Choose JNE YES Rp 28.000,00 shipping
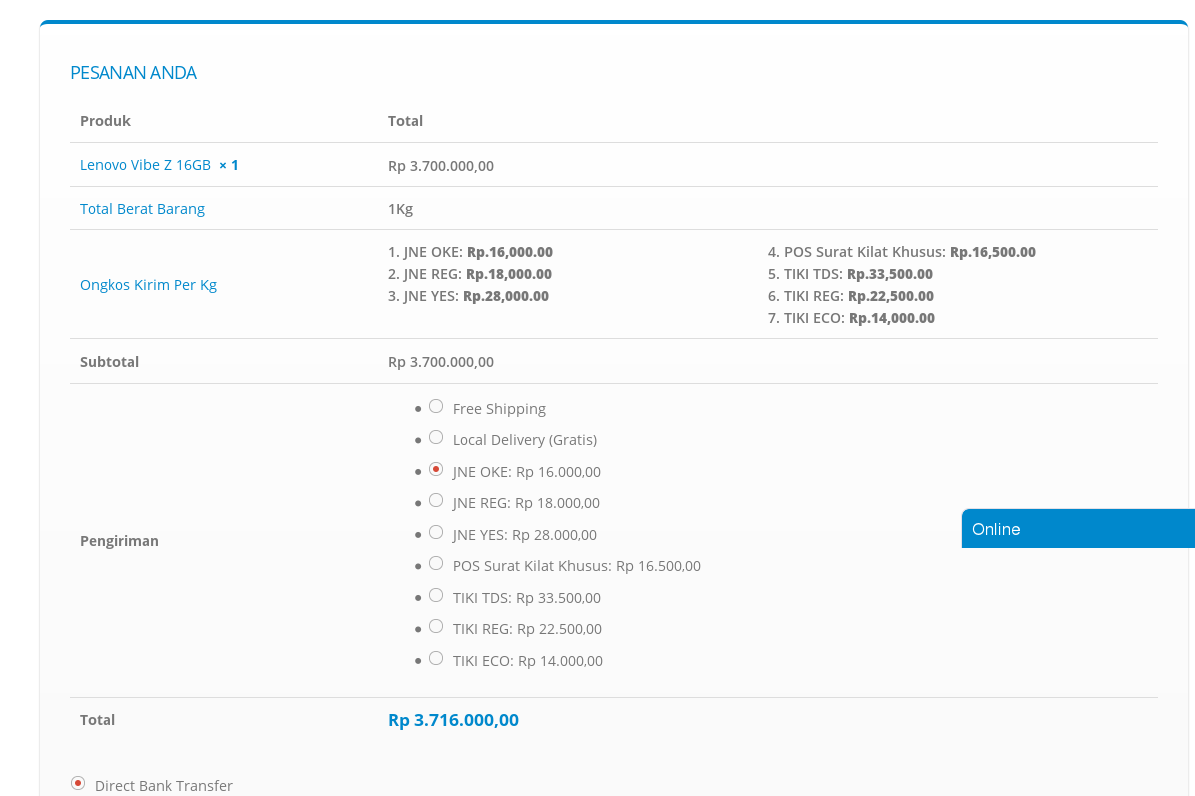This screenshot has width=1195, height=796. click(x=436, y=532)
